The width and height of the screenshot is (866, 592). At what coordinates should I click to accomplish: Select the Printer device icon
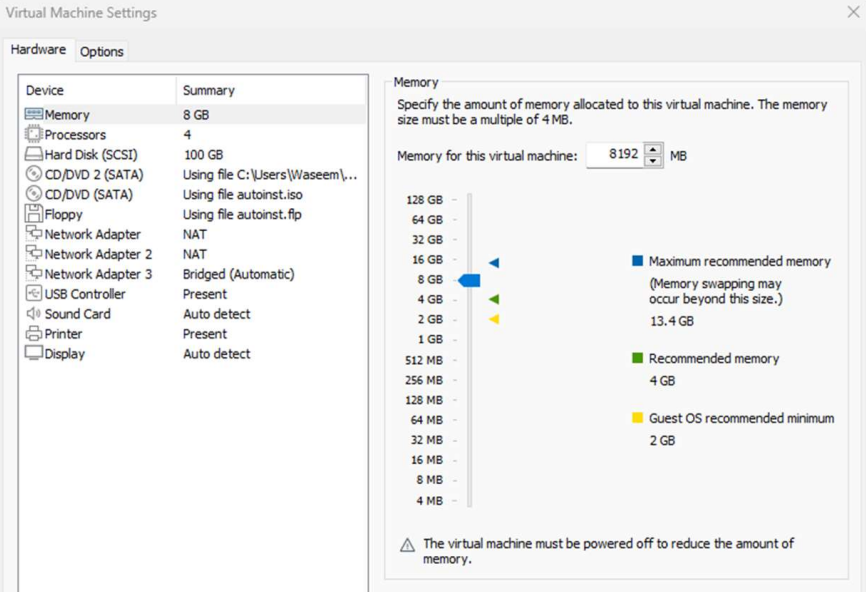pyautogui.click(x=33, y=334)
